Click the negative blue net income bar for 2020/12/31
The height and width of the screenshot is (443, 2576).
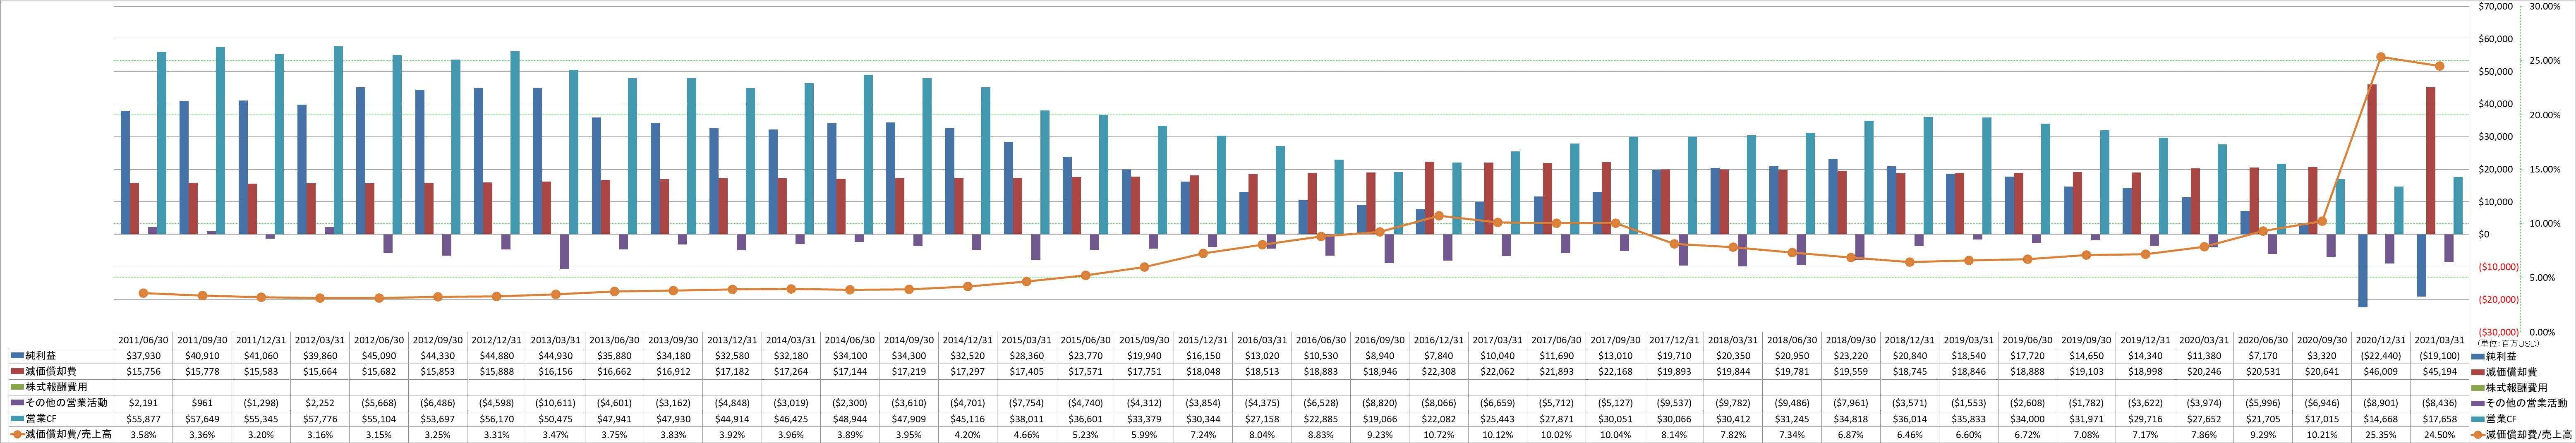coord(2363,270)
